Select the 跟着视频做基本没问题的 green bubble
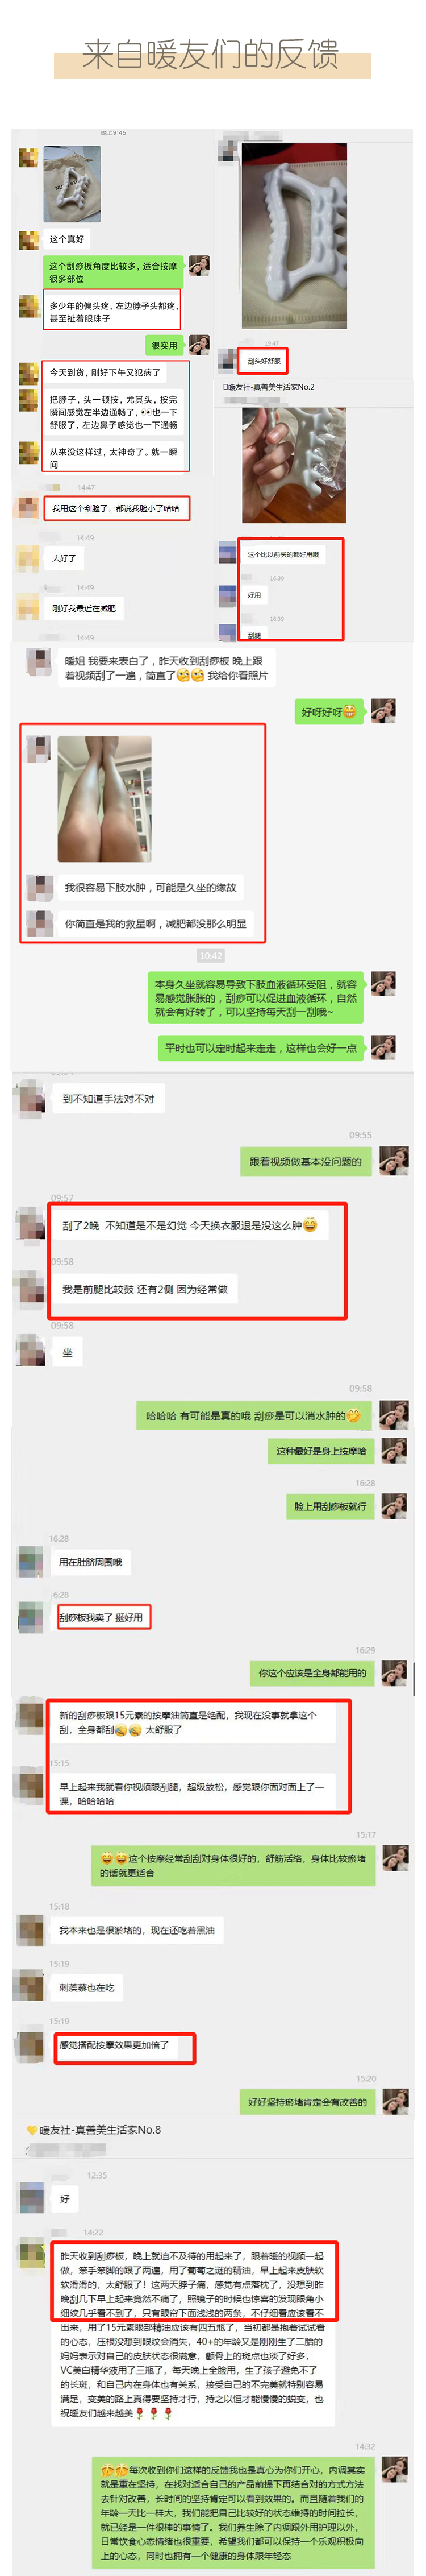This screenshot has height=2576, width=426. coord(306,1161)
